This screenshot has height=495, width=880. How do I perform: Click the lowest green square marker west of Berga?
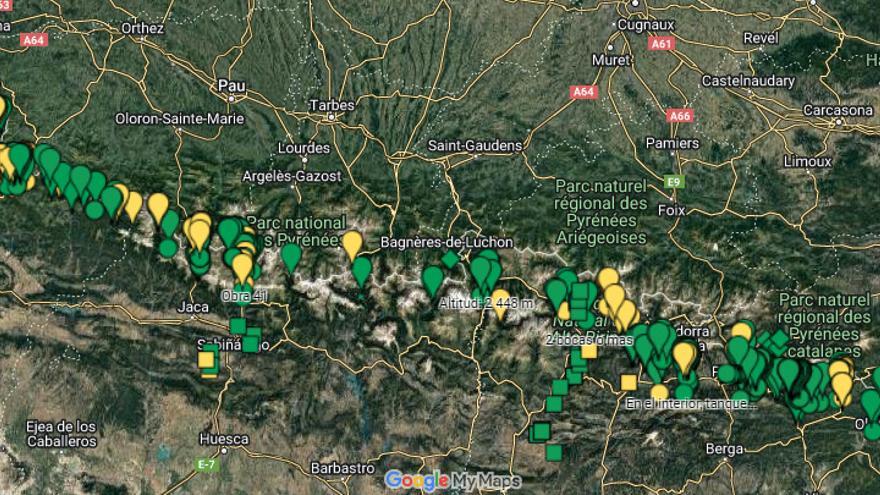click(554, 452)
